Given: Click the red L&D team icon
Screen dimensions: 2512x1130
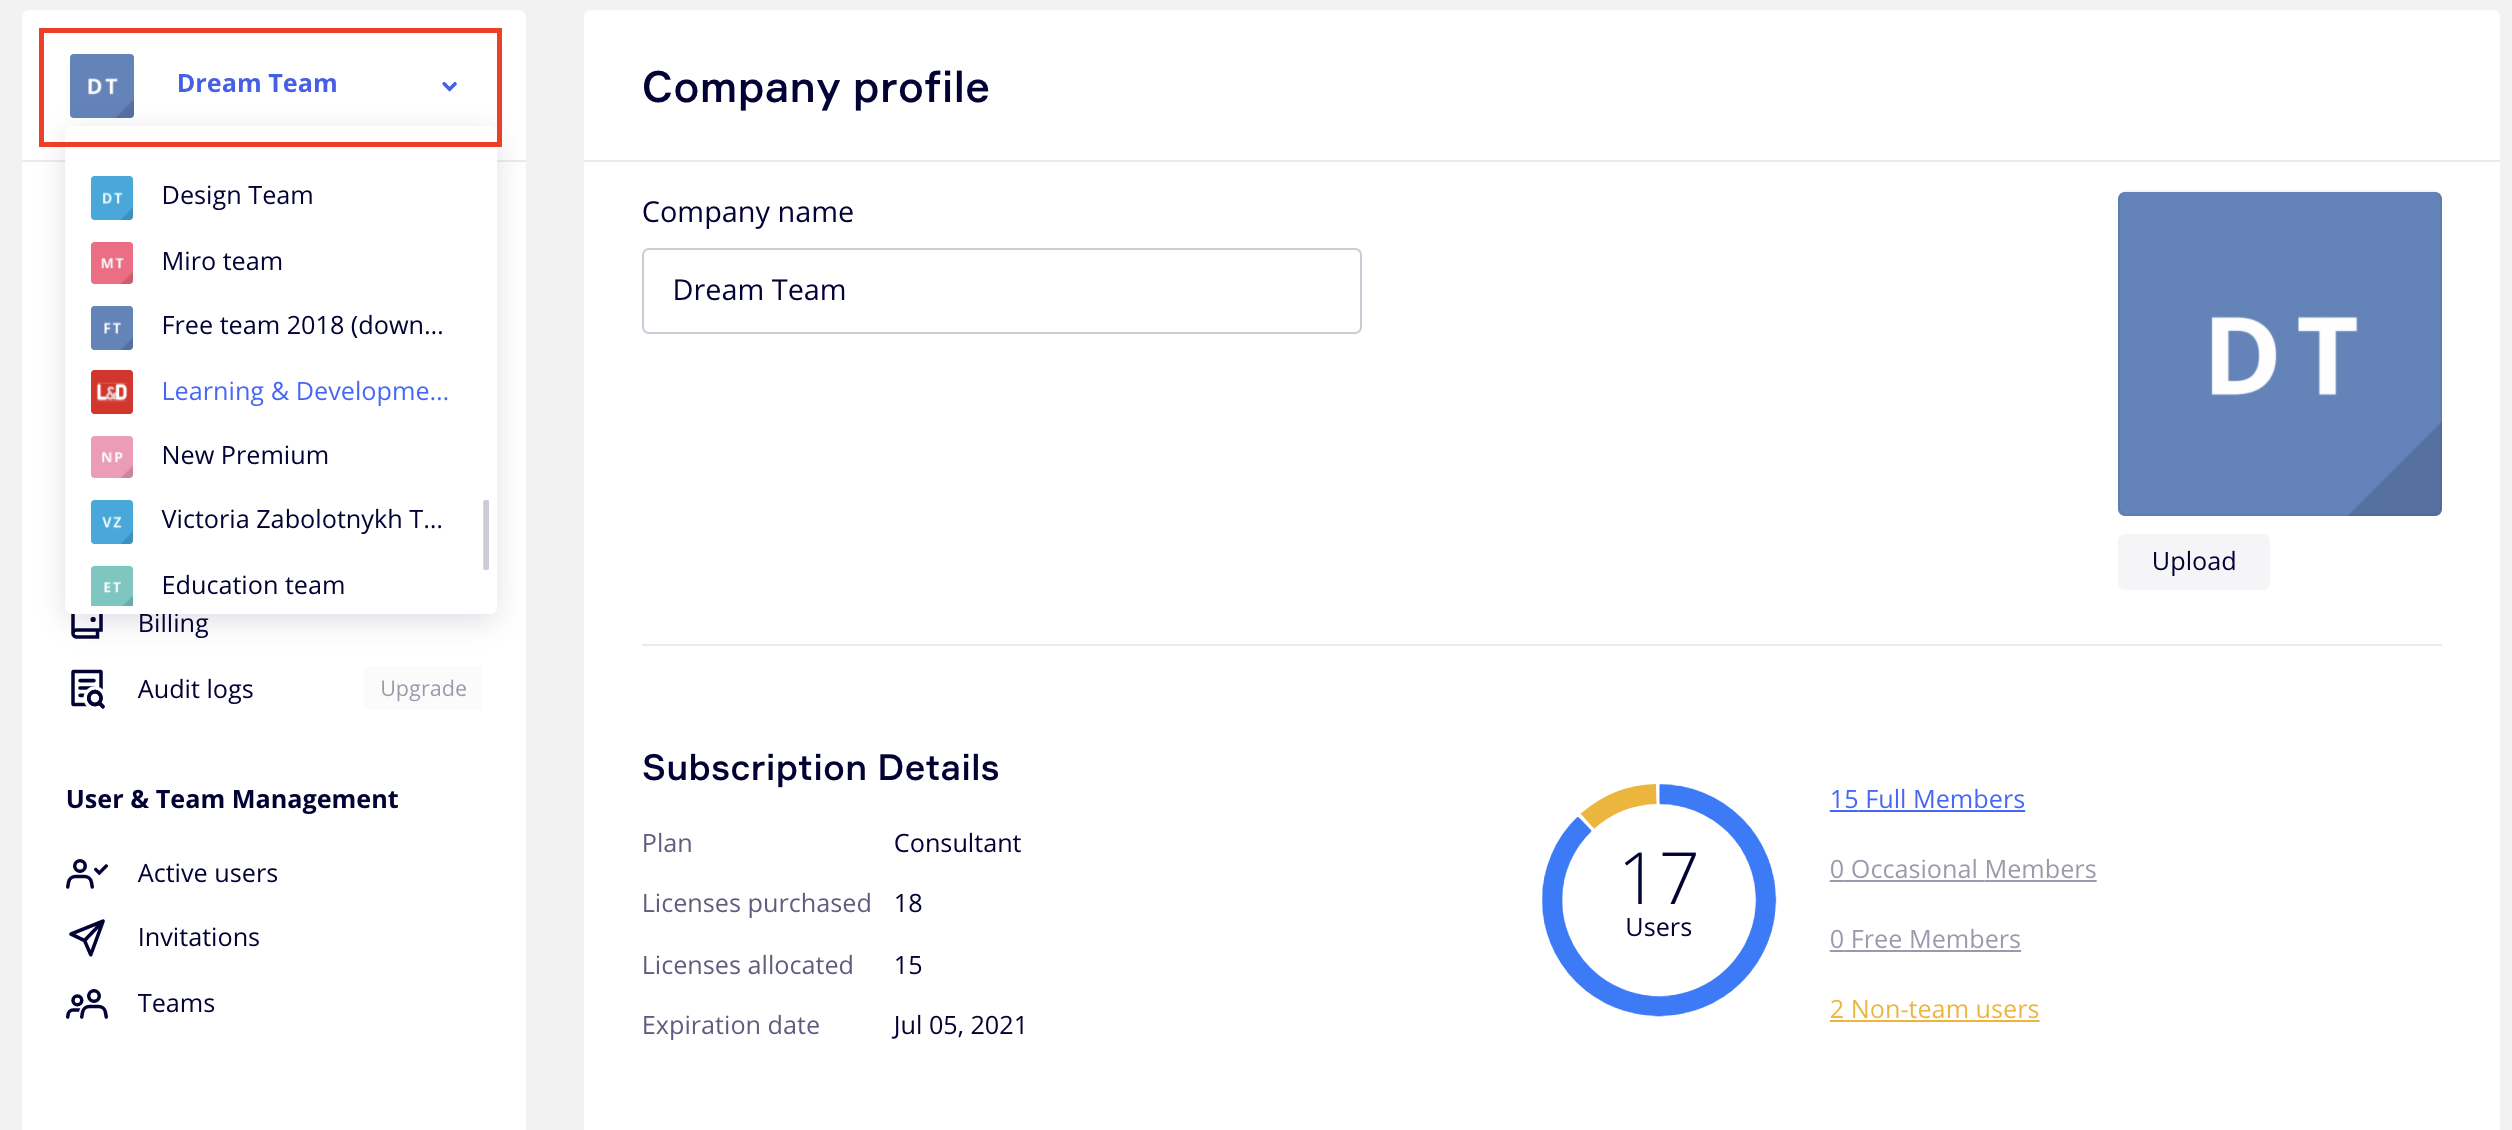Looking at the screenshot, I should coord(112,392).
